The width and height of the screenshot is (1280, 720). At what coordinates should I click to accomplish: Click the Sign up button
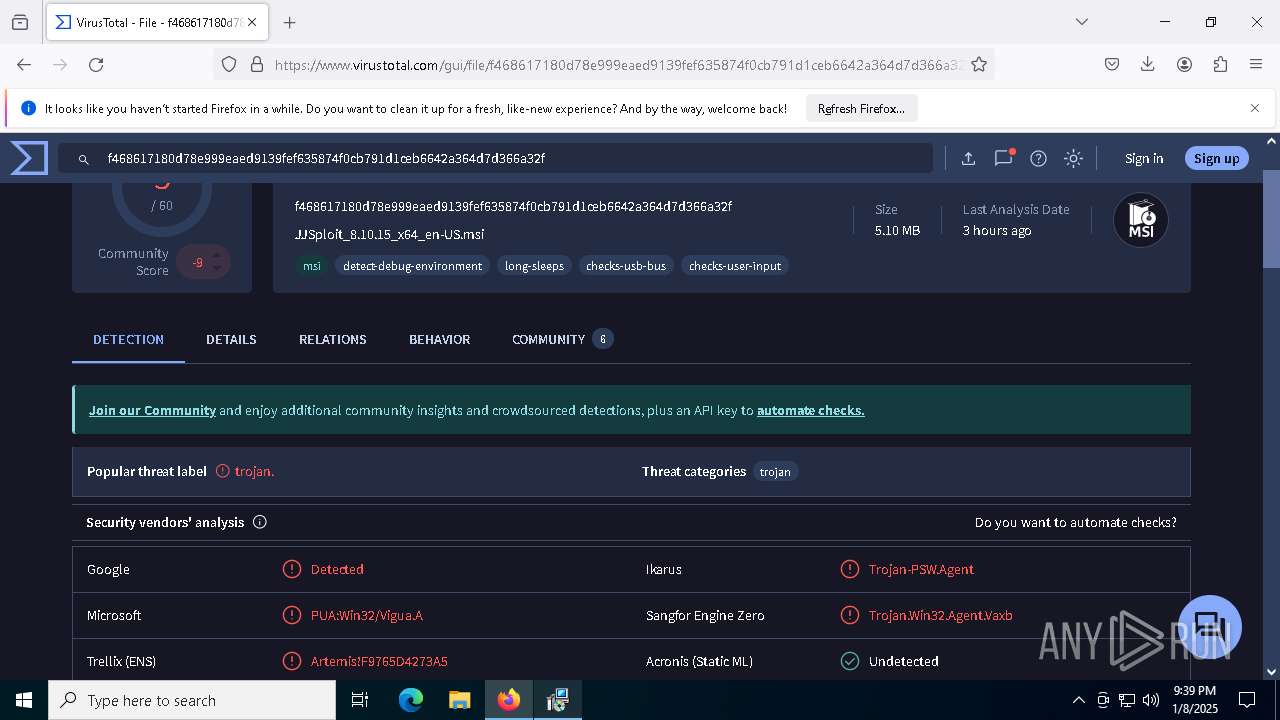click(1216, 158)
